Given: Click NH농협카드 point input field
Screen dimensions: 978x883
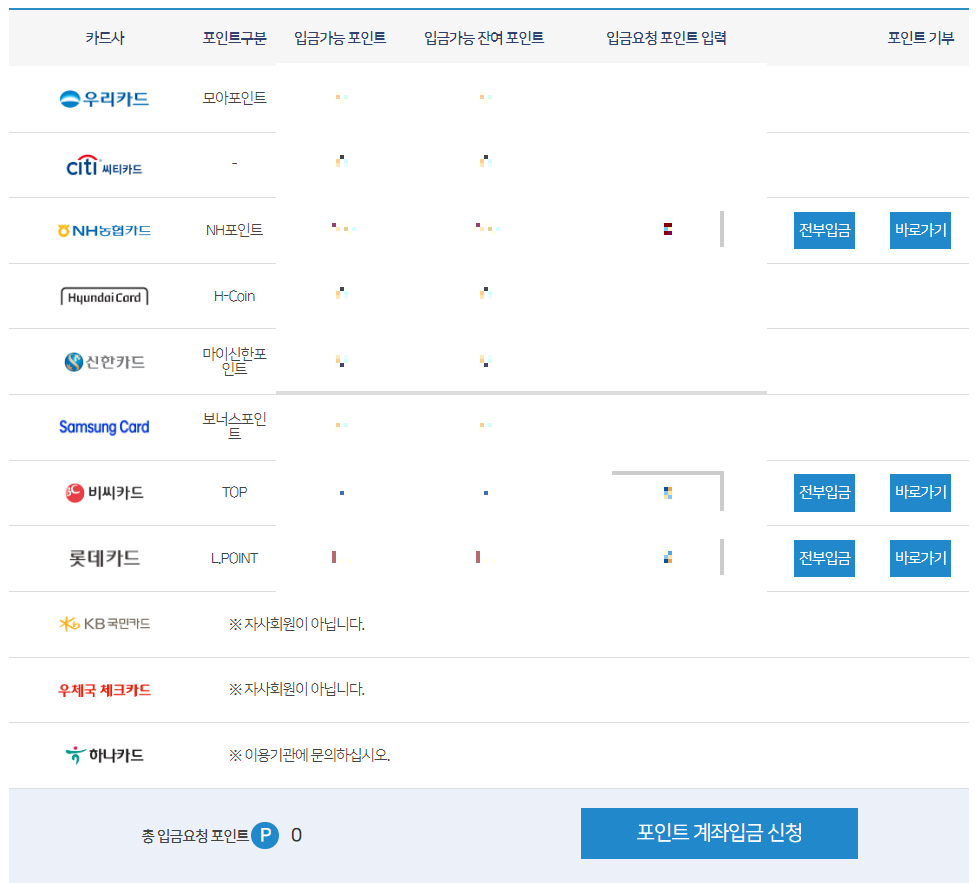Looking at the screenshot, I should (668, 229).
